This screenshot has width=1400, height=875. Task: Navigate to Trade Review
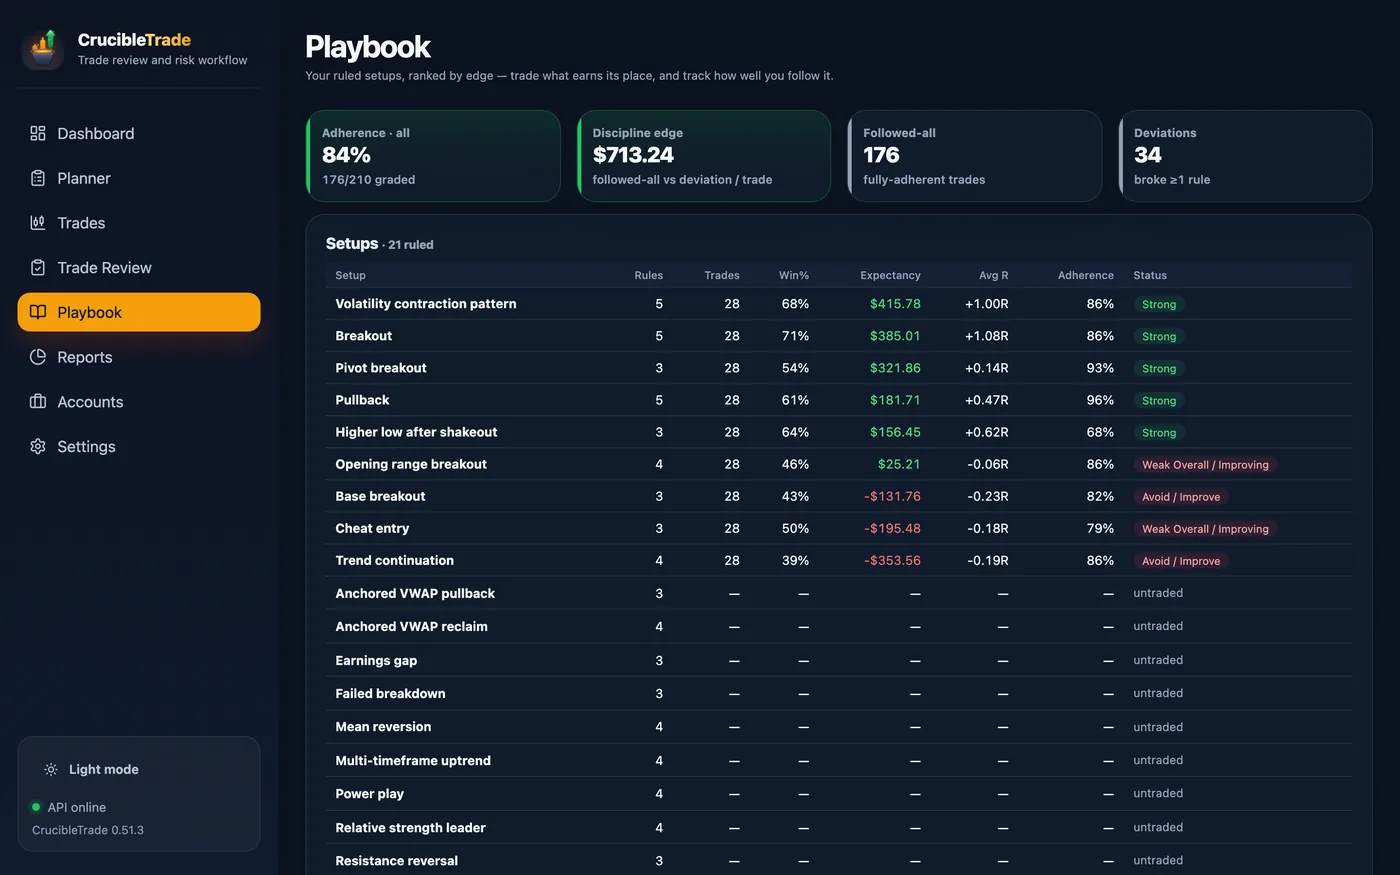(139, 267)
